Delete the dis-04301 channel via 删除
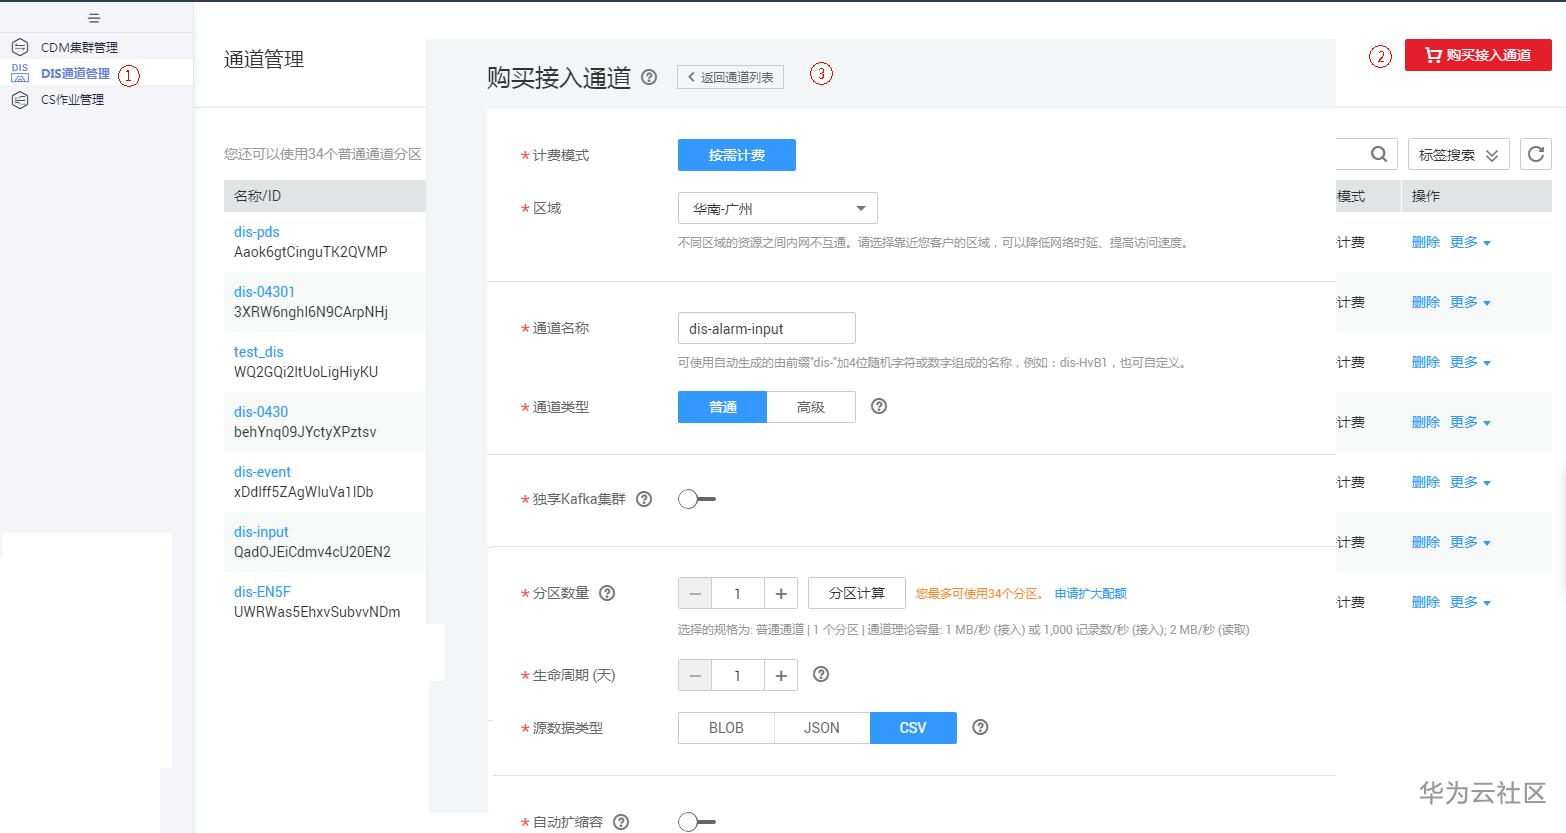The width and height of the screenshot is (1566, 833). pos(1425,302)
